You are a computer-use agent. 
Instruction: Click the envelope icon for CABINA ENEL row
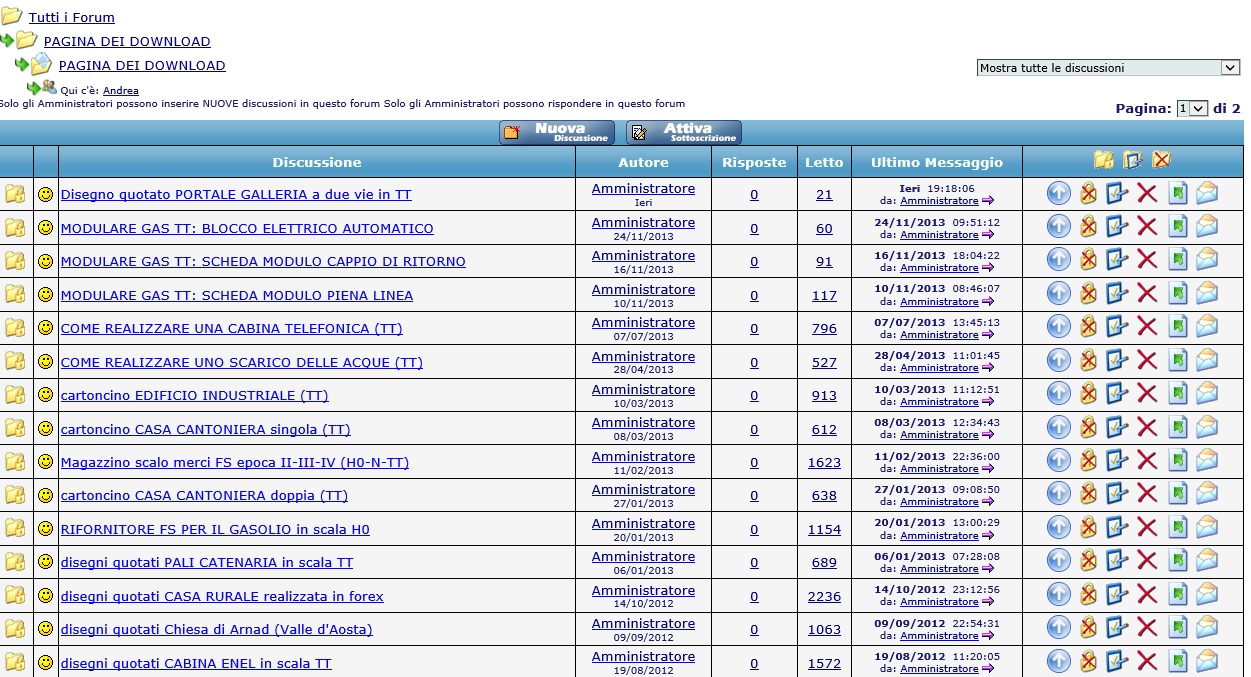click(1207, 662)
